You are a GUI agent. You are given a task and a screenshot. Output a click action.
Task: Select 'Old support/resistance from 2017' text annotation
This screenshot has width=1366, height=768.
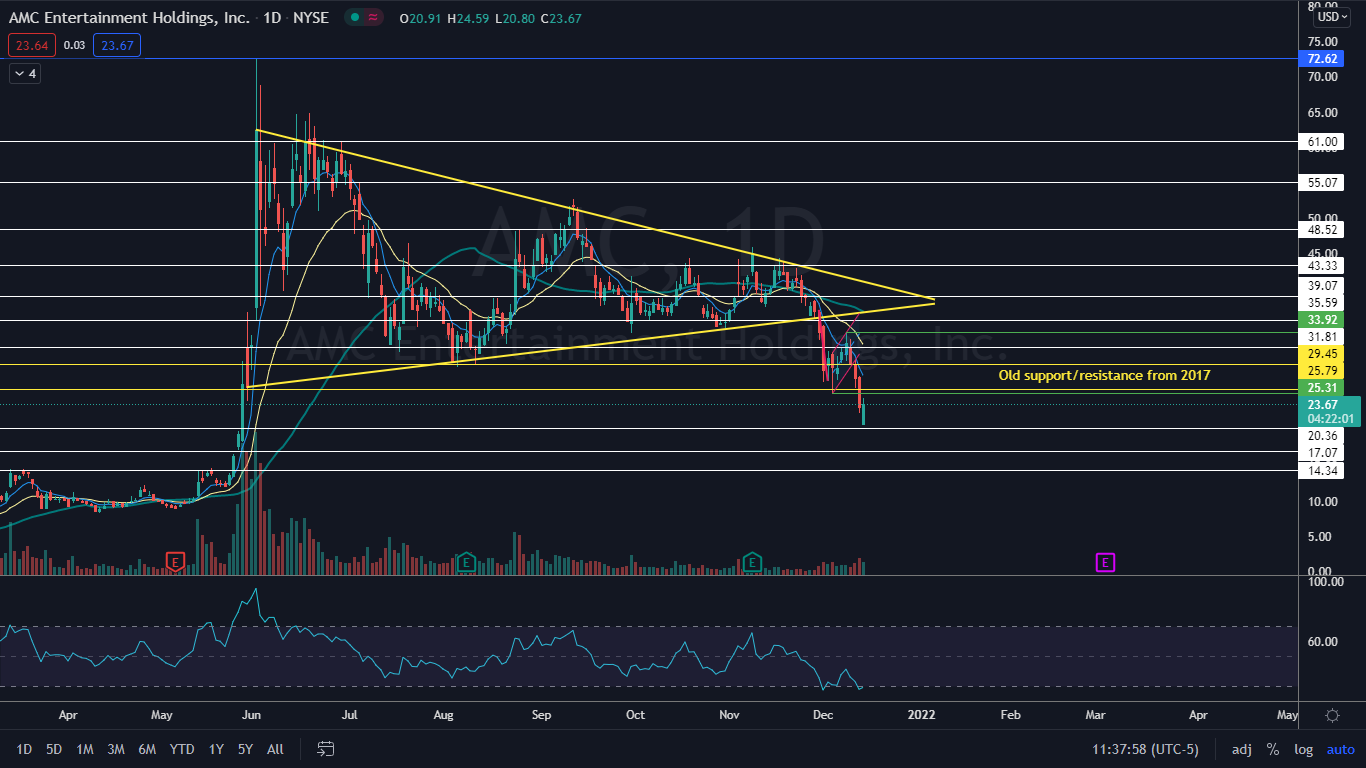pos(1104,375)
